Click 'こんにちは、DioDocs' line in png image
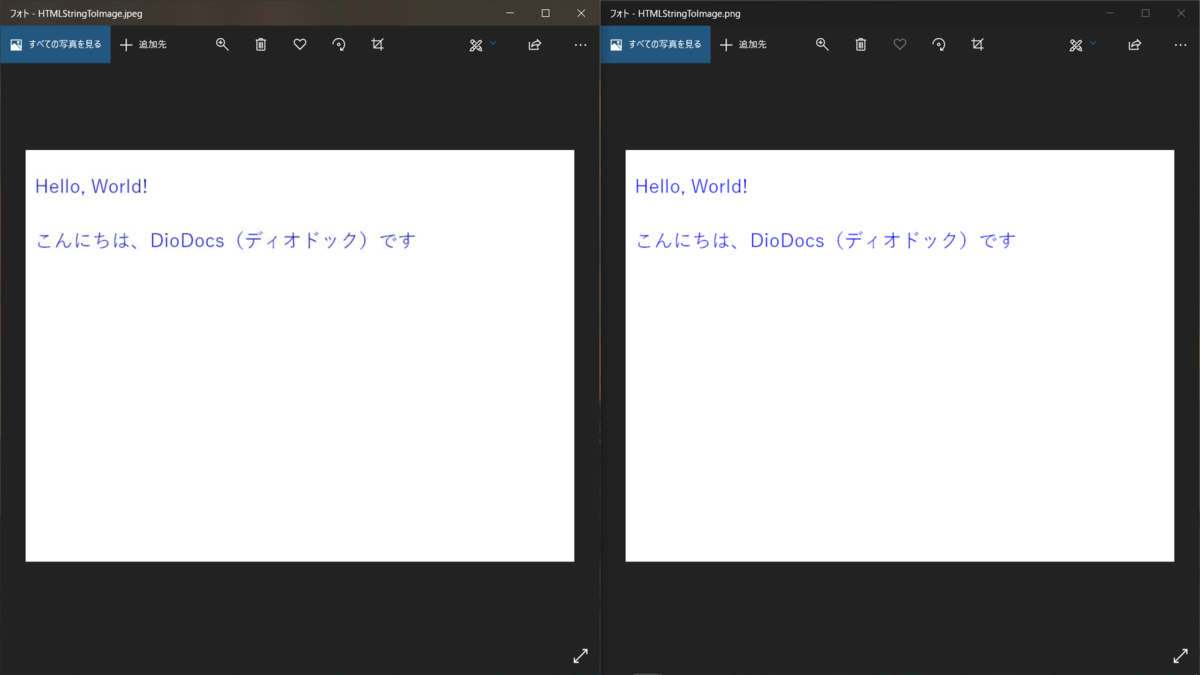 [x=825, y=240]
